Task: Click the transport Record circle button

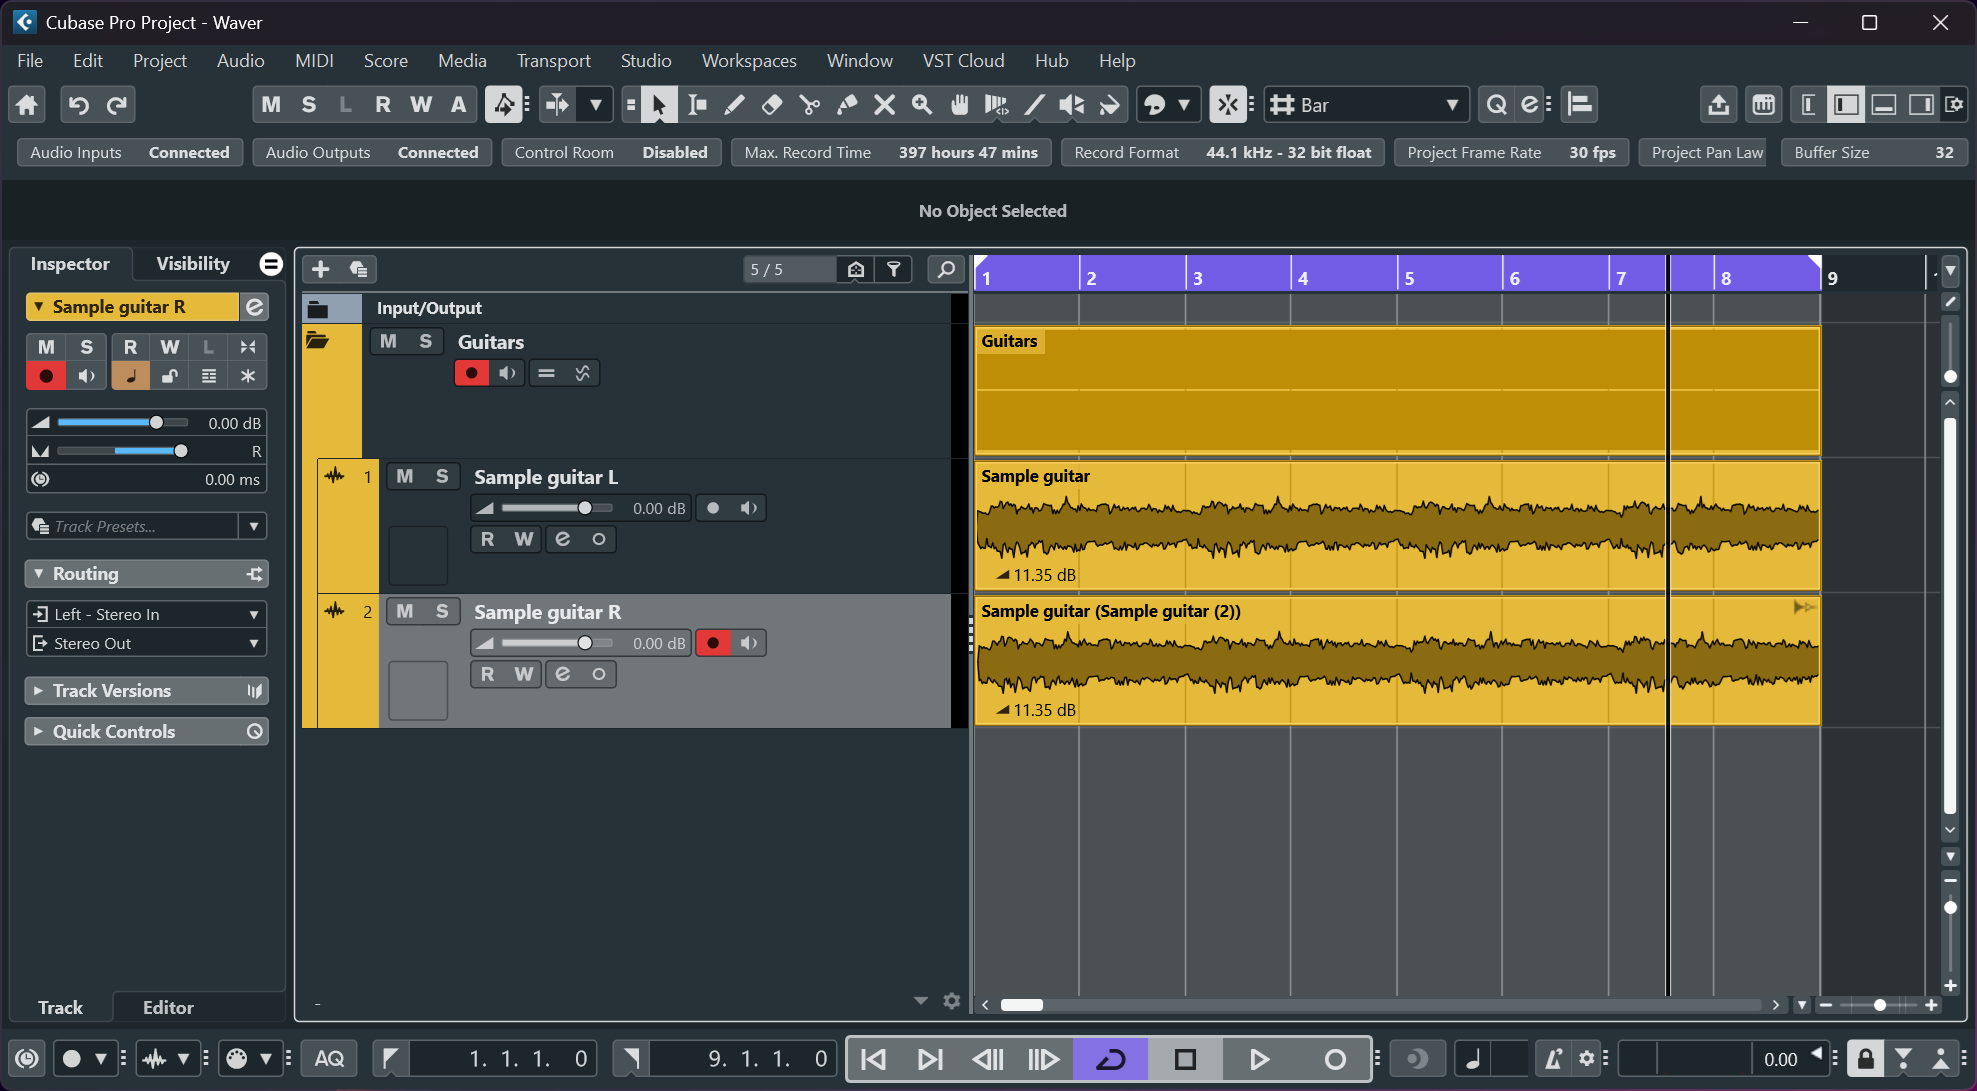Action: (x=1334, y=1059)
